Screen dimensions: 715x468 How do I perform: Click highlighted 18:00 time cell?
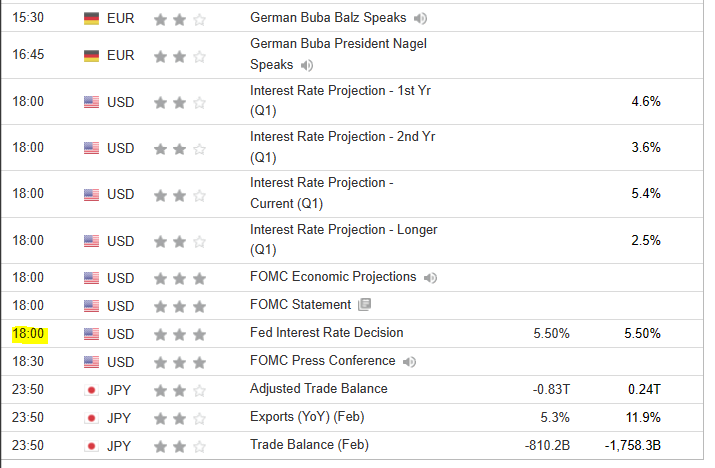pos(27,333)
